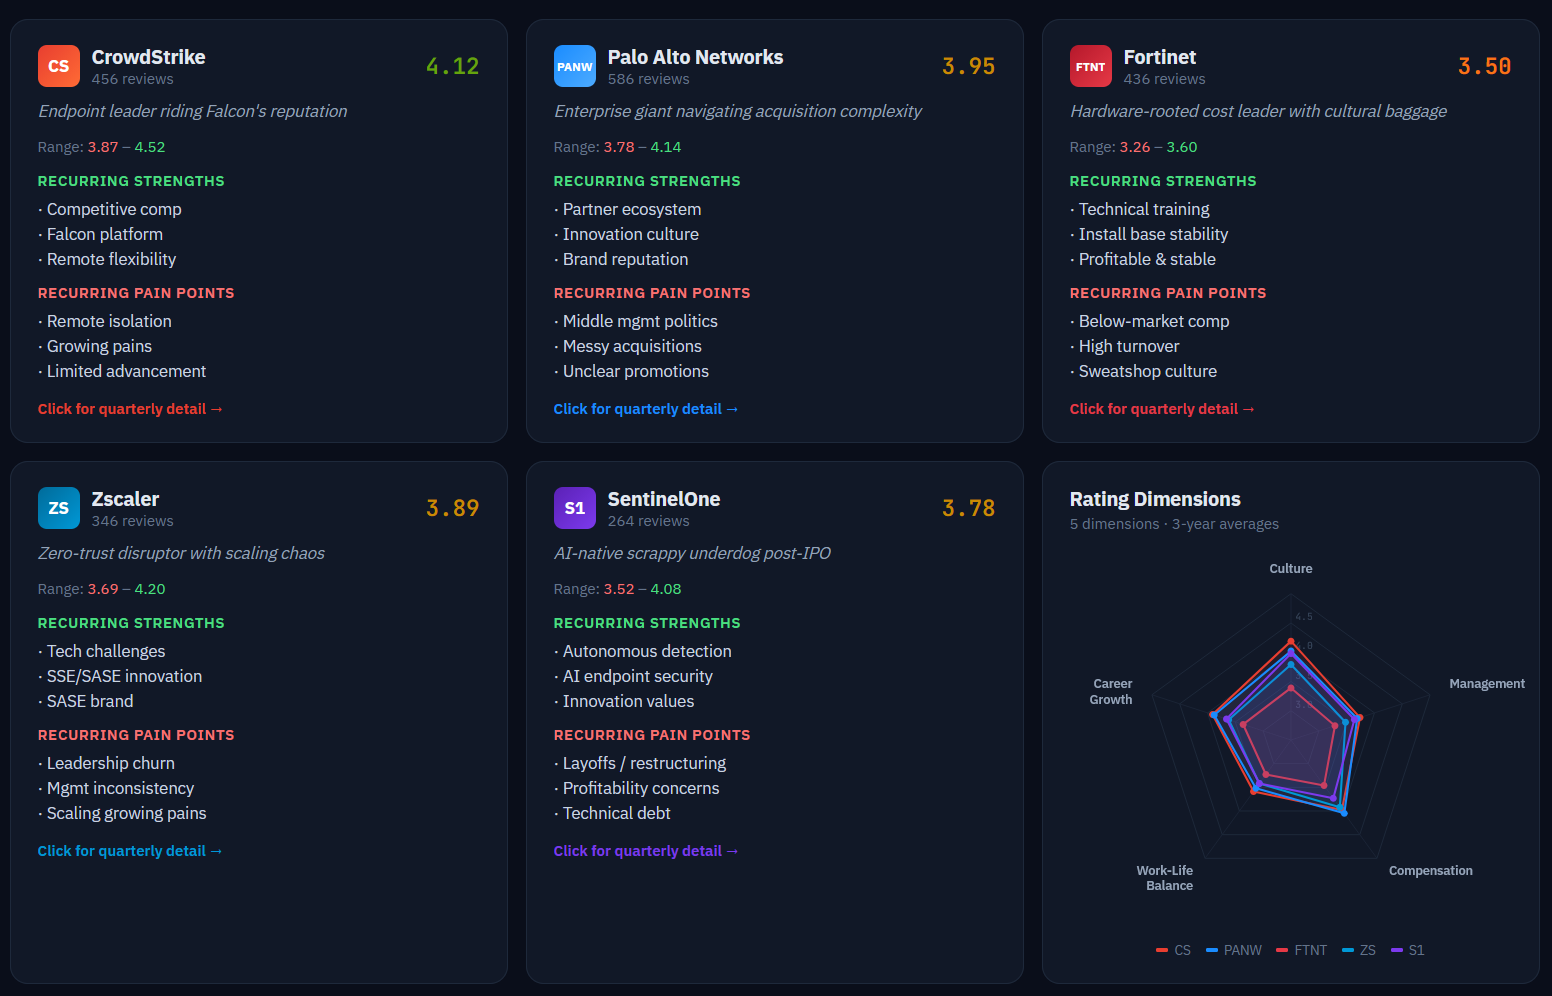Toggle S1 series in radar legend
Viewport: 1552px width, 996px height.
1407,950
